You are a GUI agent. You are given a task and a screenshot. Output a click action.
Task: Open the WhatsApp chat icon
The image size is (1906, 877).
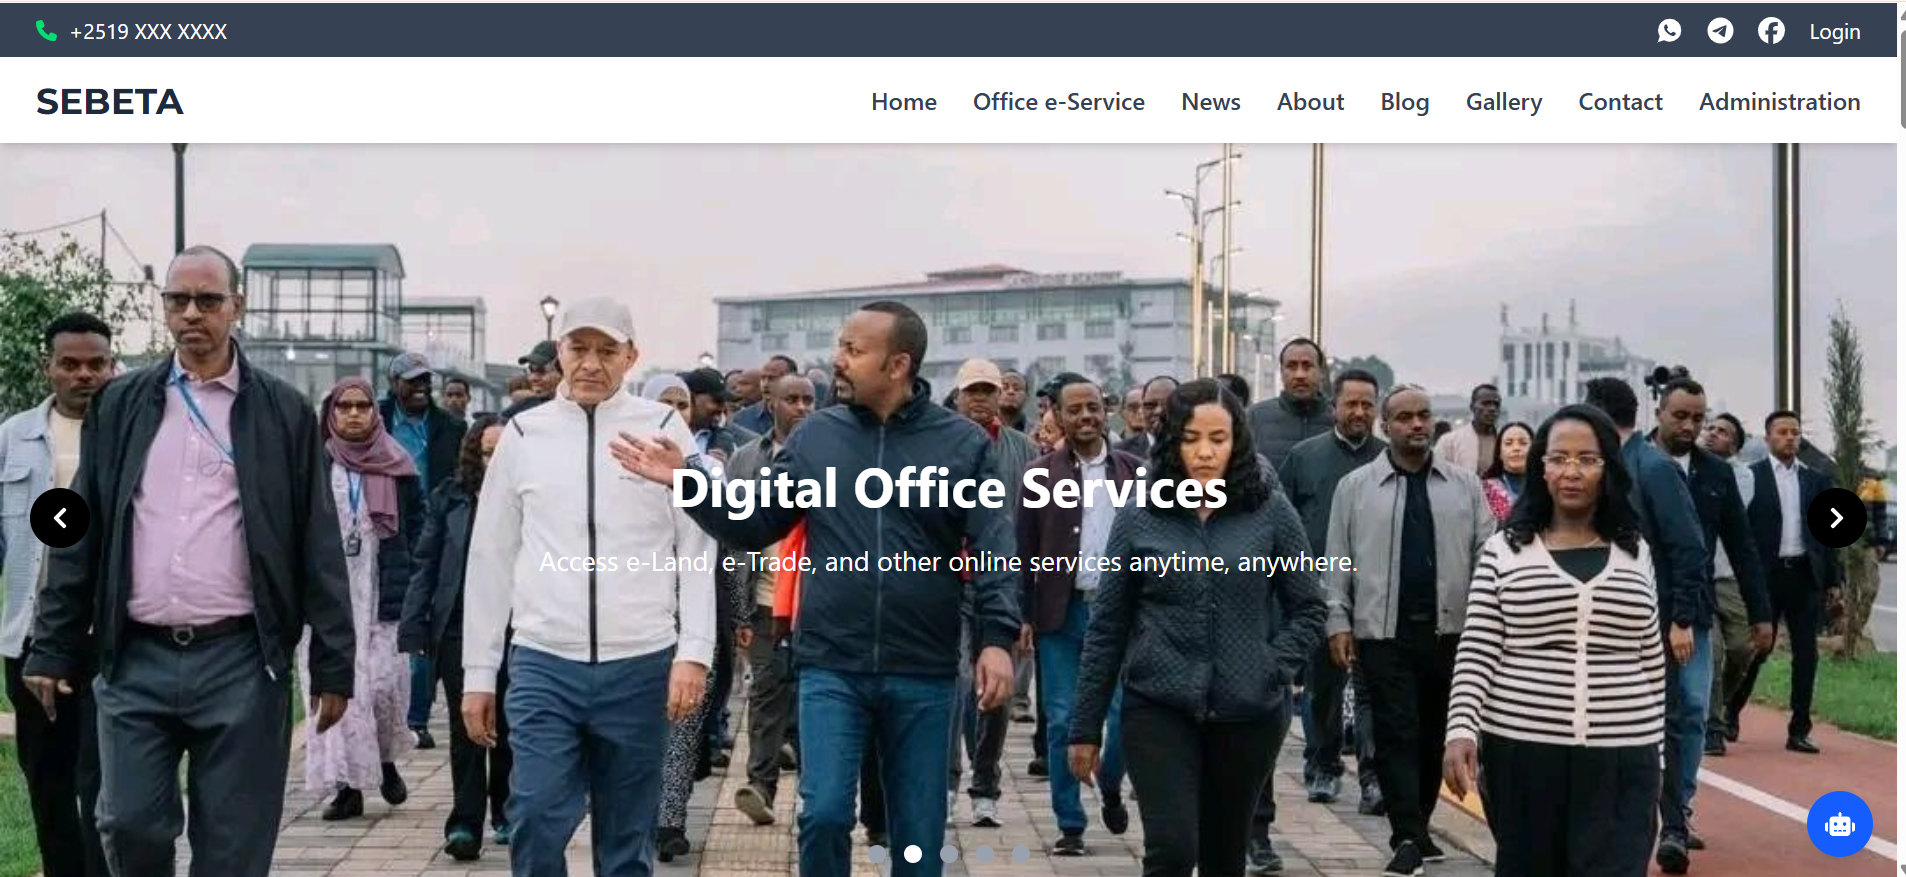(x=1669, y=31)
